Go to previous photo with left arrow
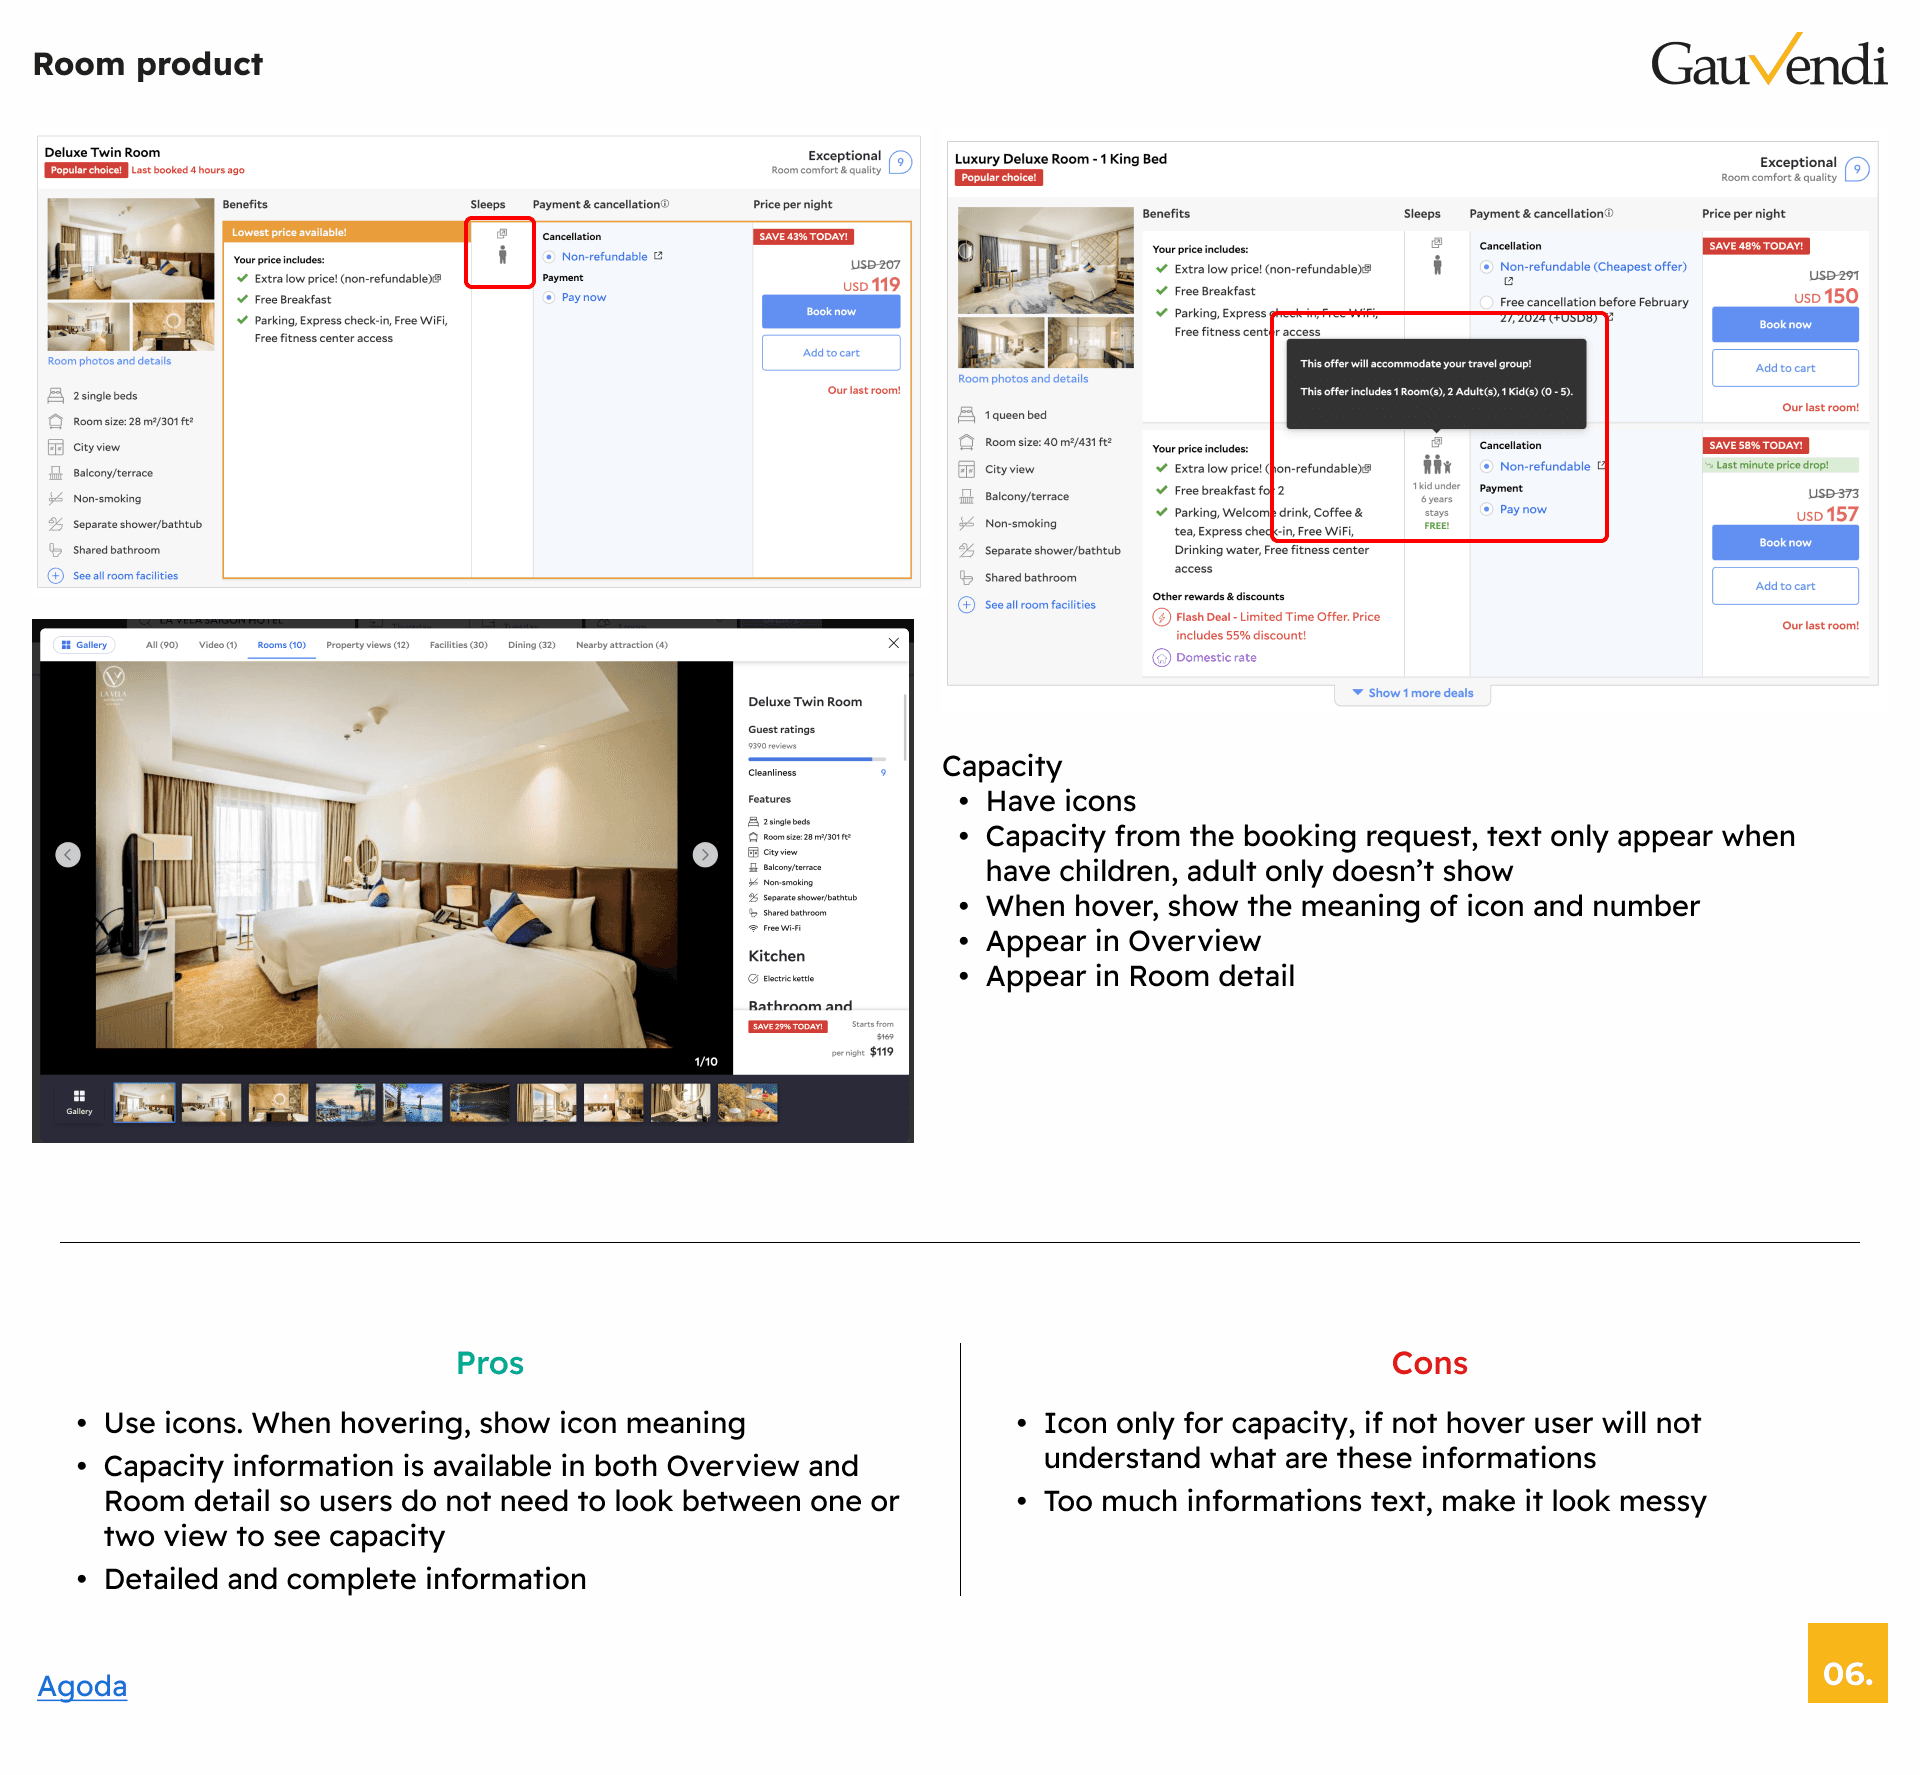 [x=68, y=855]
